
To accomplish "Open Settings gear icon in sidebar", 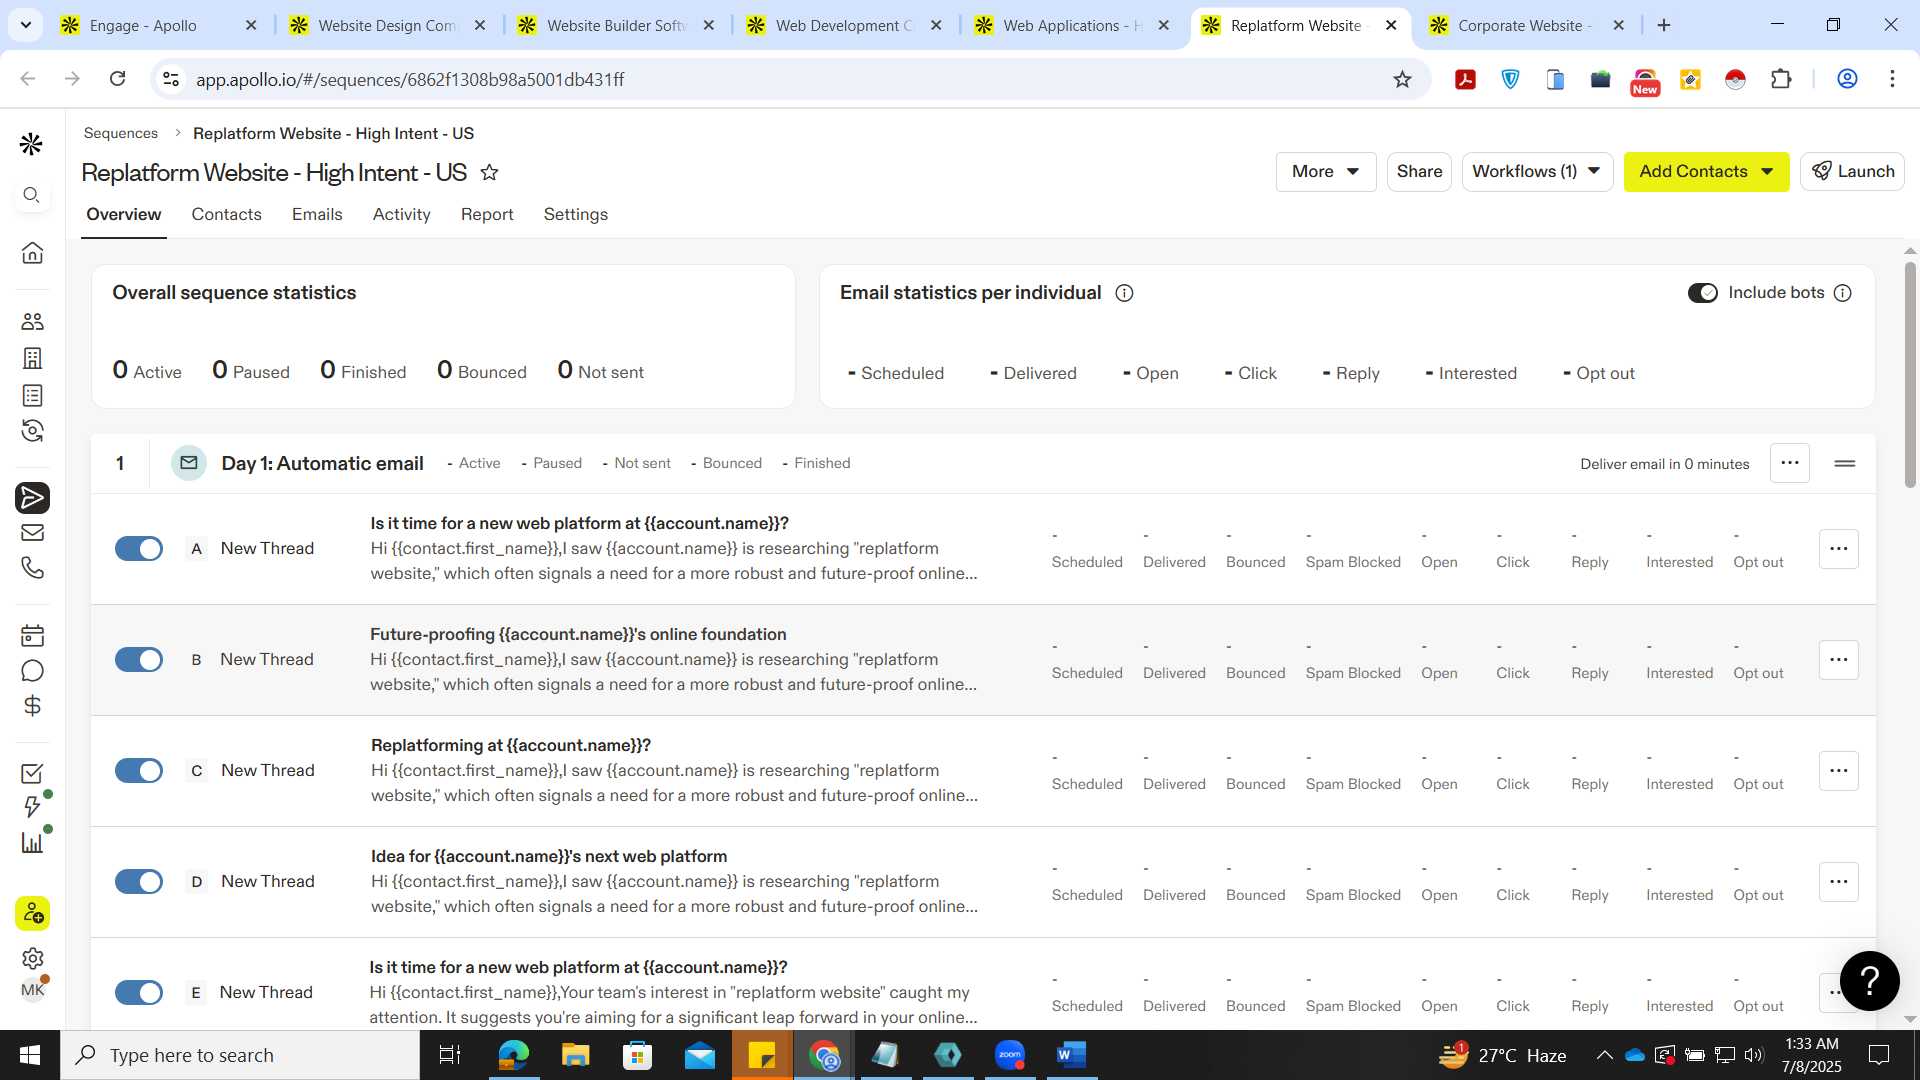I will click(x=32, y=959).
